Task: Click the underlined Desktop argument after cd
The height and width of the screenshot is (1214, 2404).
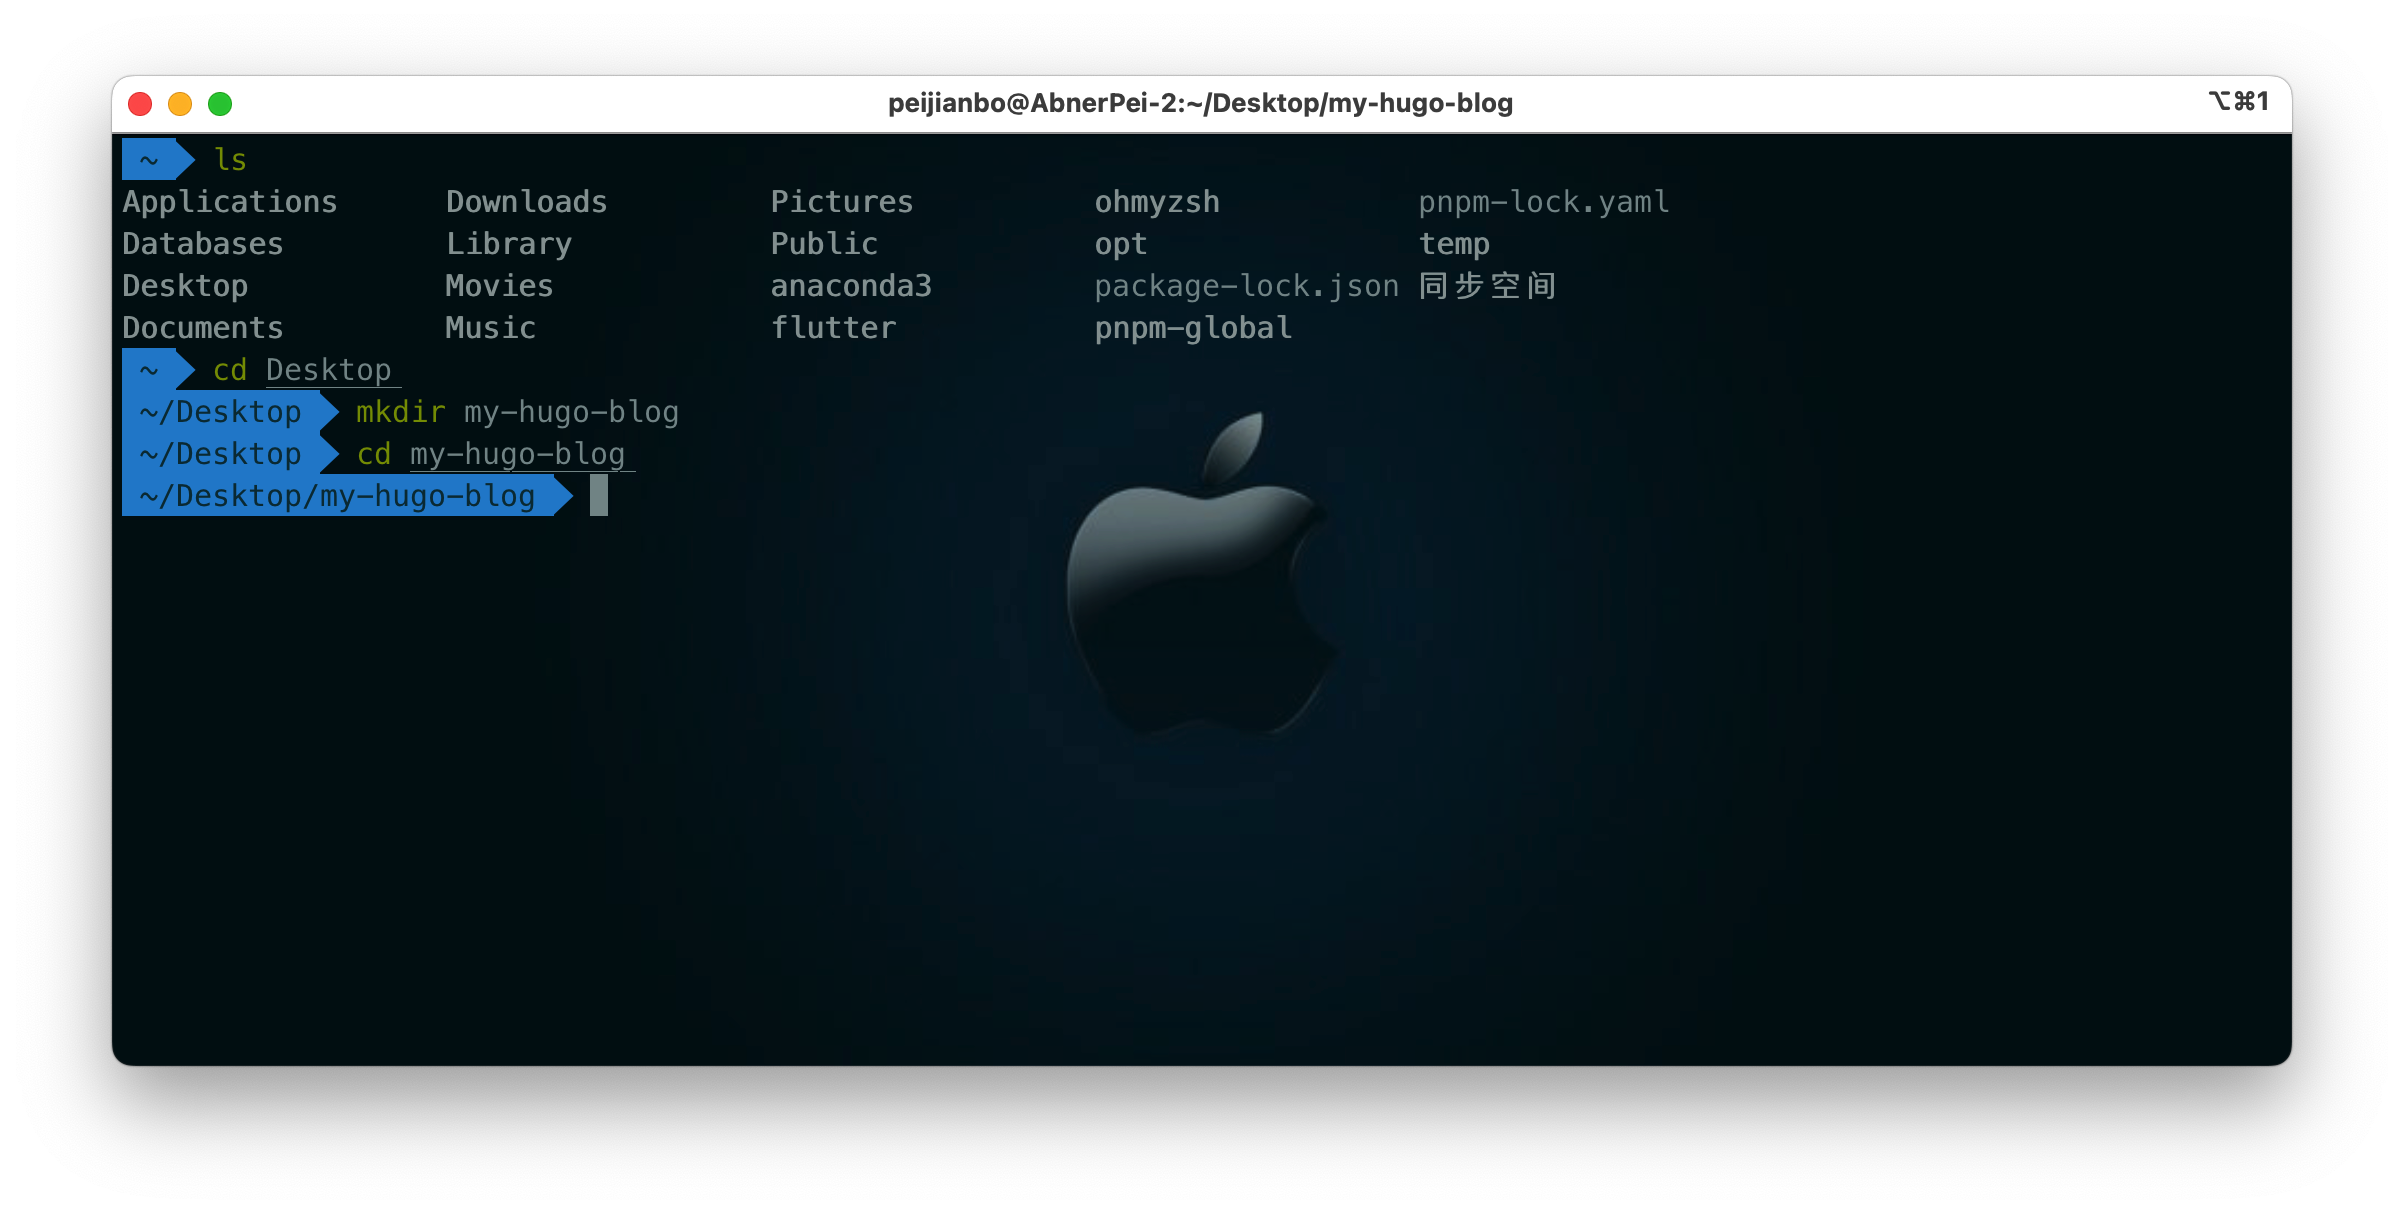Action: click(x=329, y=370)
